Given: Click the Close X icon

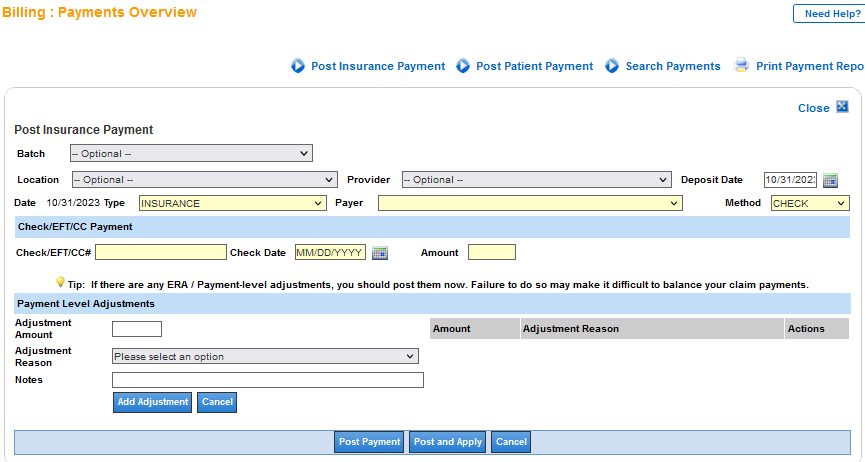Looking at the screenshot, I should [842, 107].
